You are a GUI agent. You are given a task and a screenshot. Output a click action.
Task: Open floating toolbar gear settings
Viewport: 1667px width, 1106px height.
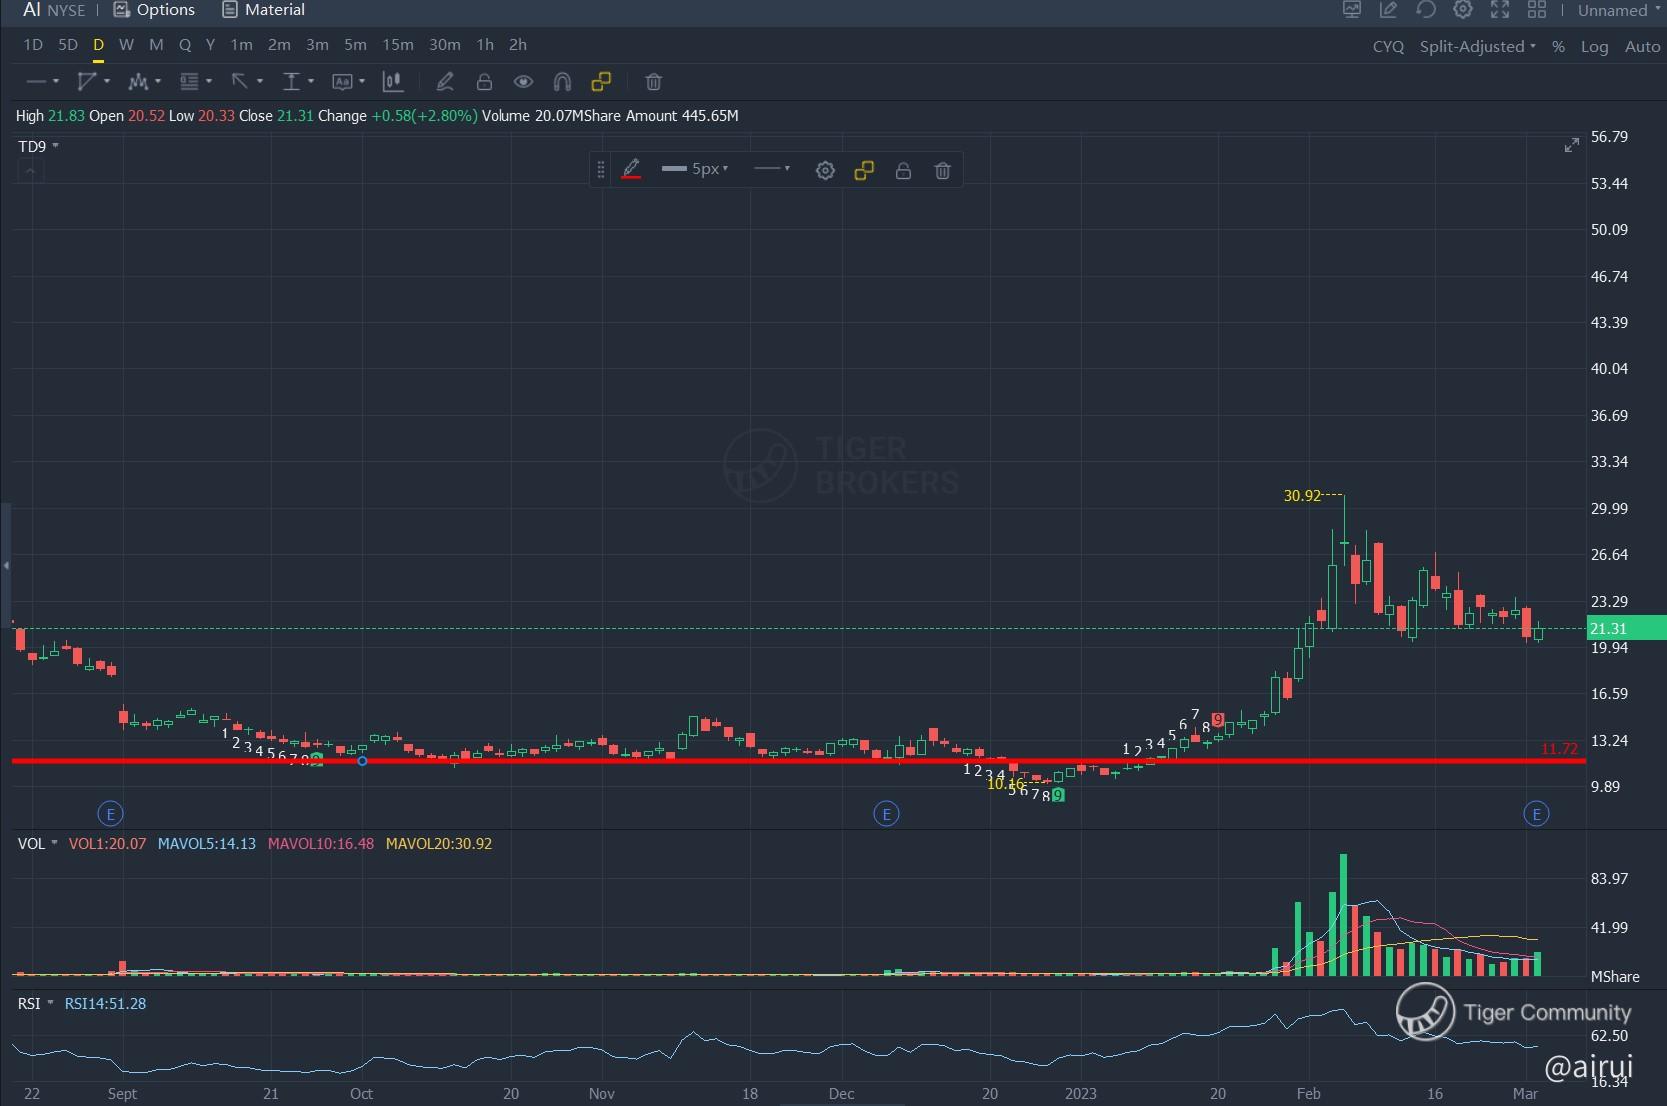(x=825, y=171)
